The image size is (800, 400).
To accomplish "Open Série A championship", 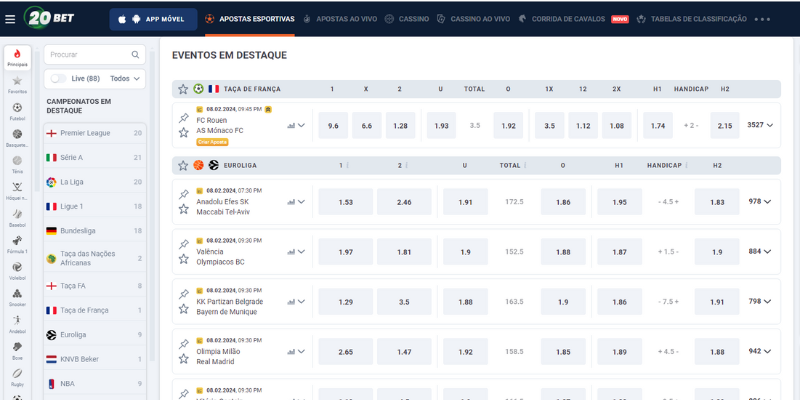I will pyautogui.click(x=94, y=158).
